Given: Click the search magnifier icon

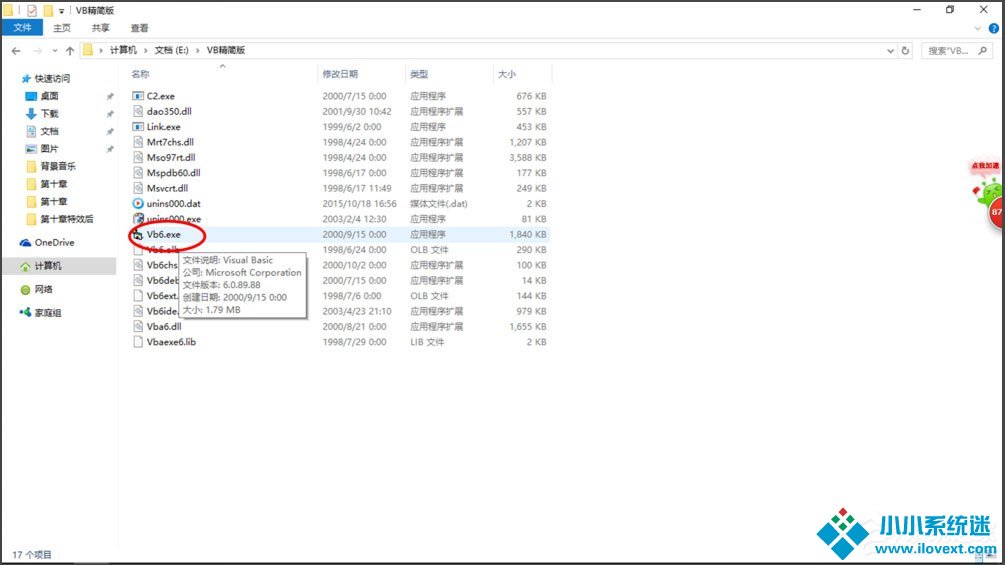Looking at the screenshot, I should click(x=983, y=51).
